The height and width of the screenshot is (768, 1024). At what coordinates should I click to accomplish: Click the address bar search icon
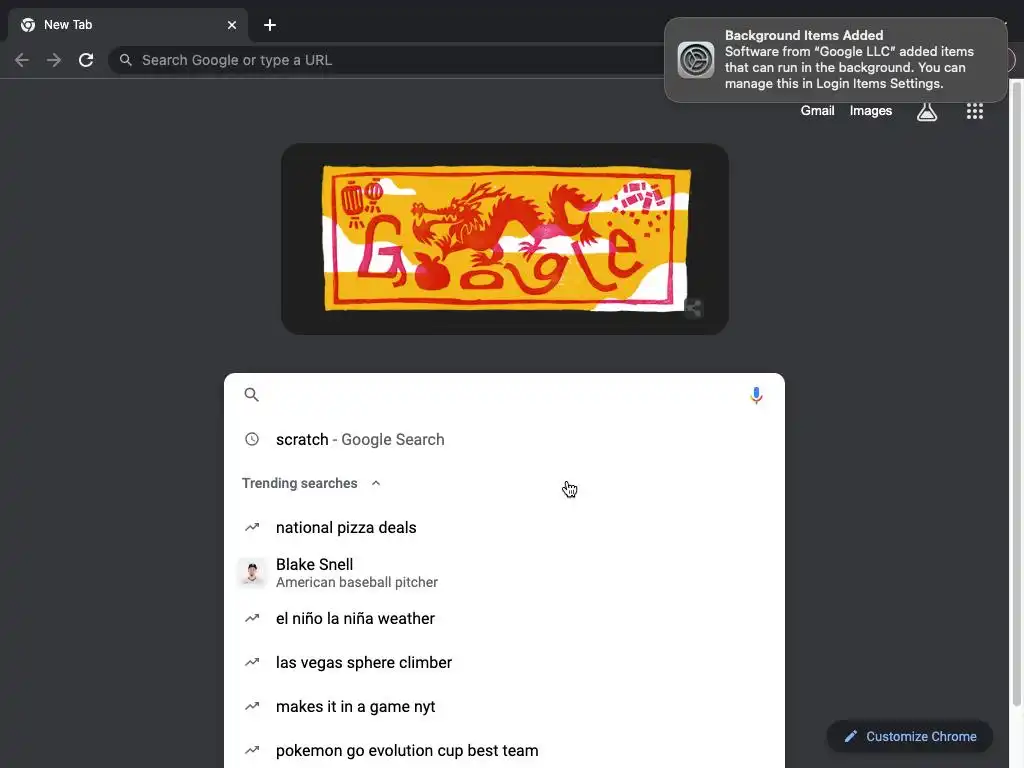(x=125, y=60)
